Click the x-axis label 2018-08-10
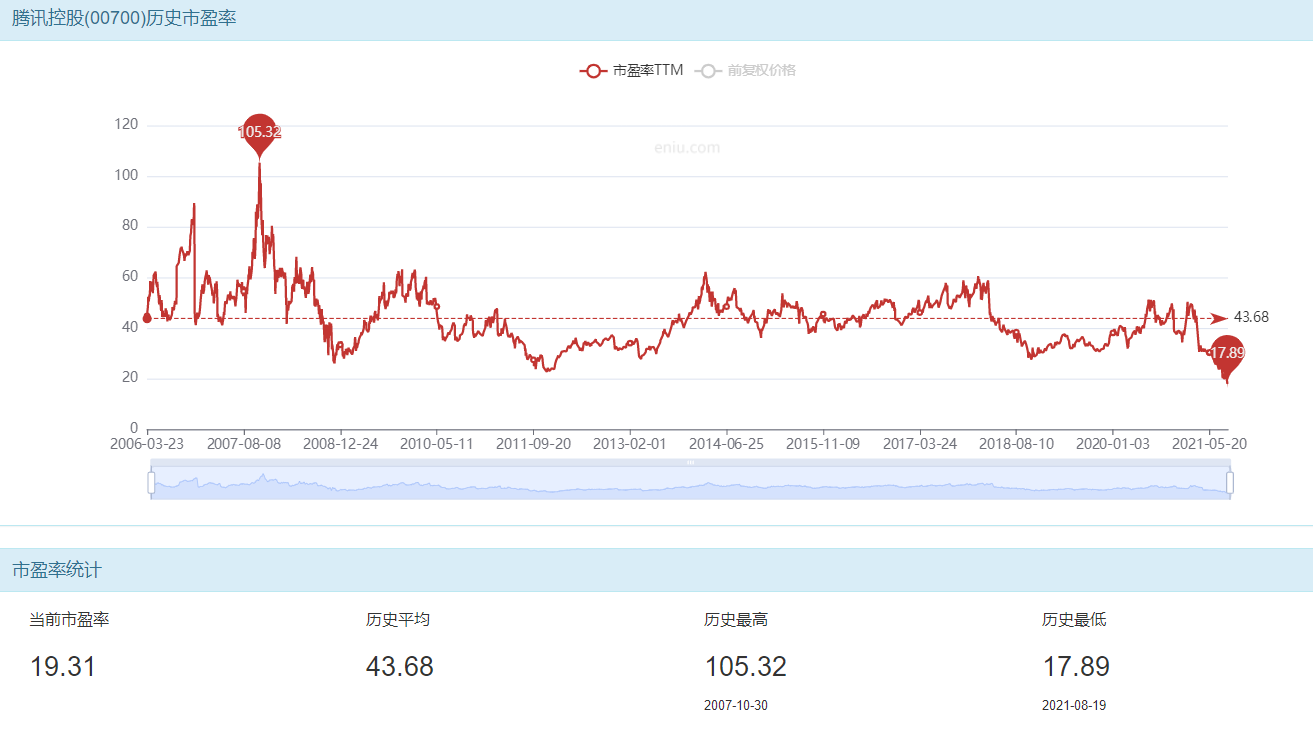 1016,443
